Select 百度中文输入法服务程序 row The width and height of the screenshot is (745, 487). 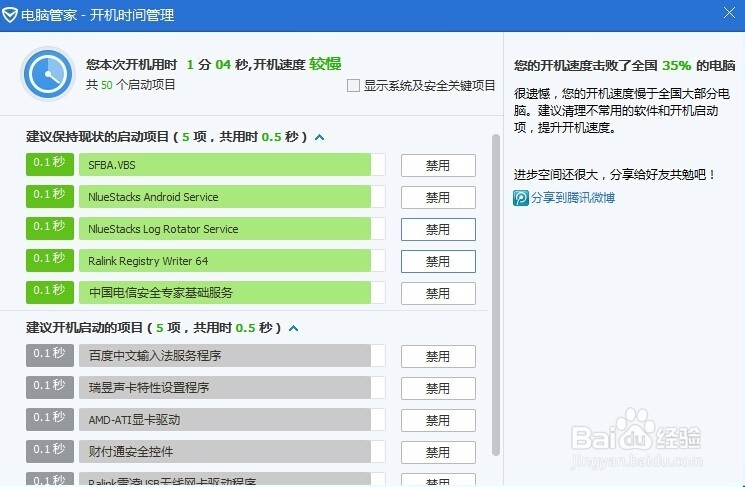[232, 355]
